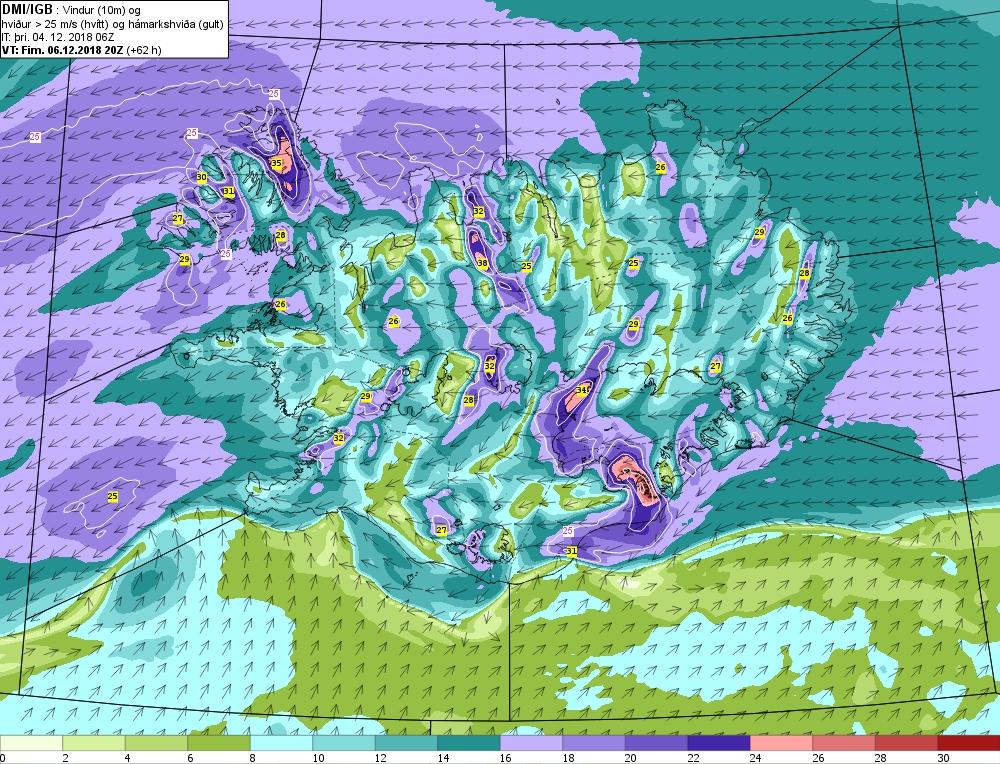Click the legend scale number 12
This screenshot has height=764, width=1000.
pos(380,758)
